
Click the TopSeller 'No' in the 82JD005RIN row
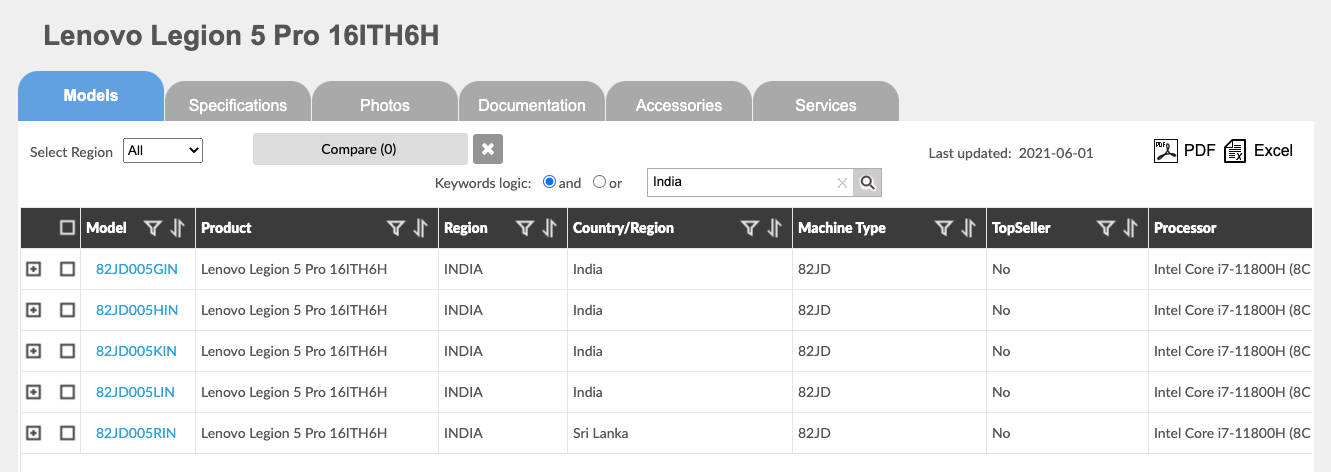coord(1001,433)
